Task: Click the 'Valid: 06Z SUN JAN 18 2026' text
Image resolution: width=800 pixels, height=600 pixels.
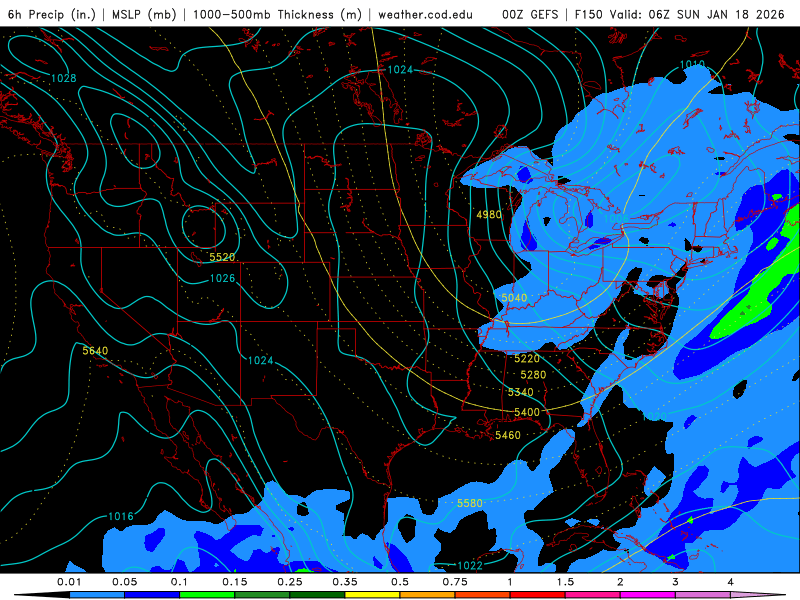Action: tap(697, 14)
